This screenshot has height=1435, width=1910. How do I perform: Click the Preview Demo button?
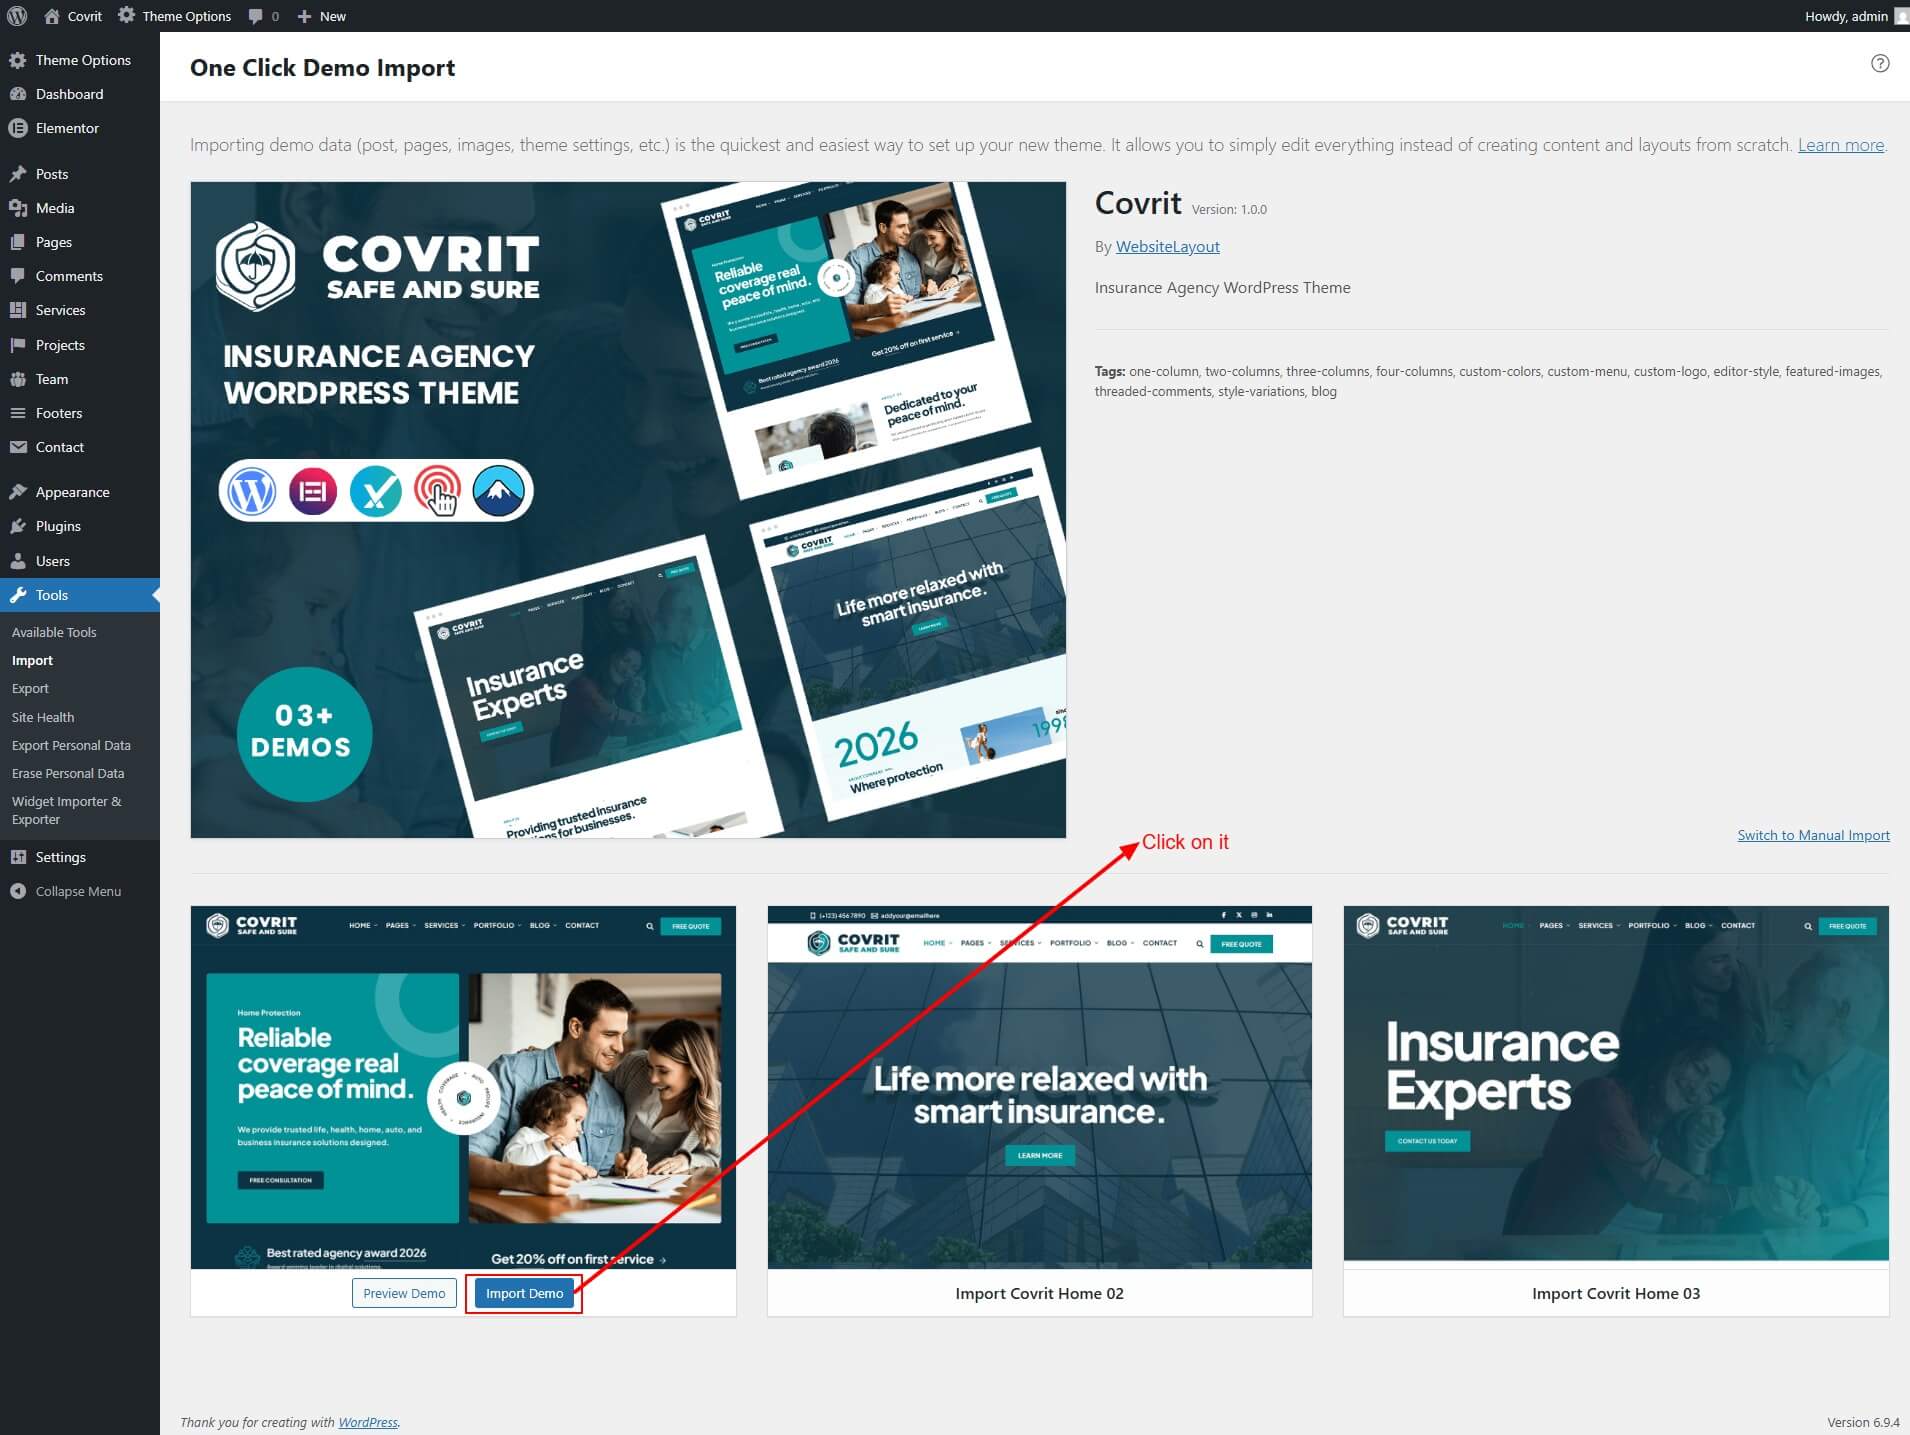pyautogui.click(x=404, y=1293)
